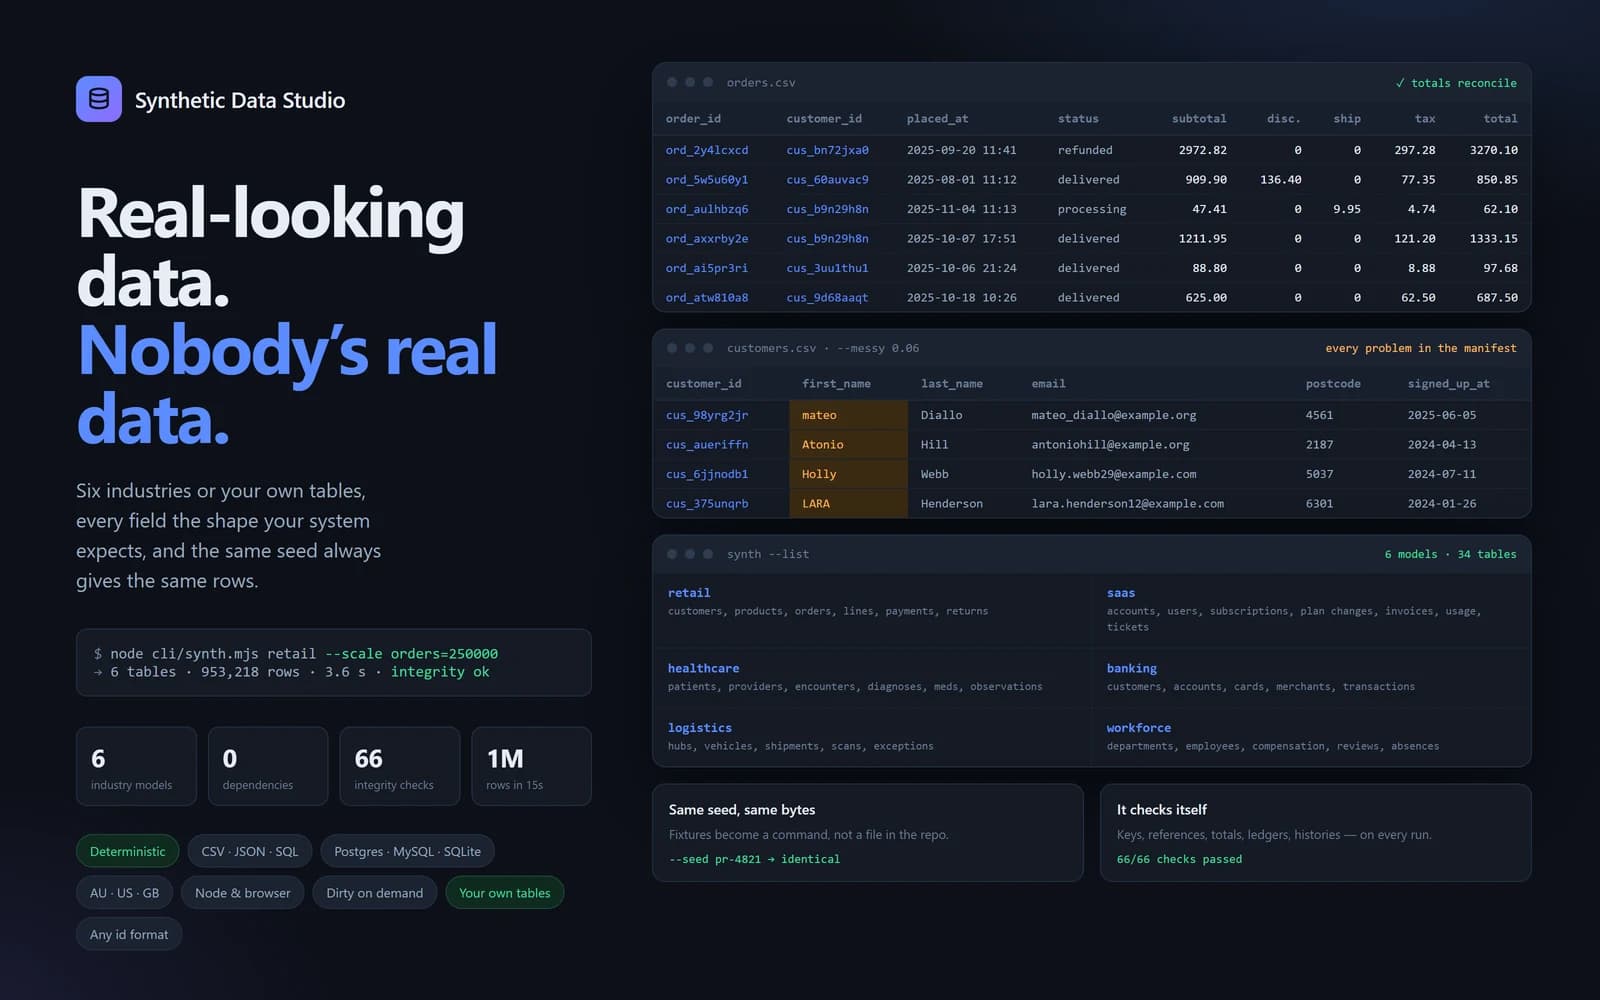Image resolution: width=1600 pixels, height=1000 pixels.
Task: Click the Any id format pill
Action: (129, 934)
